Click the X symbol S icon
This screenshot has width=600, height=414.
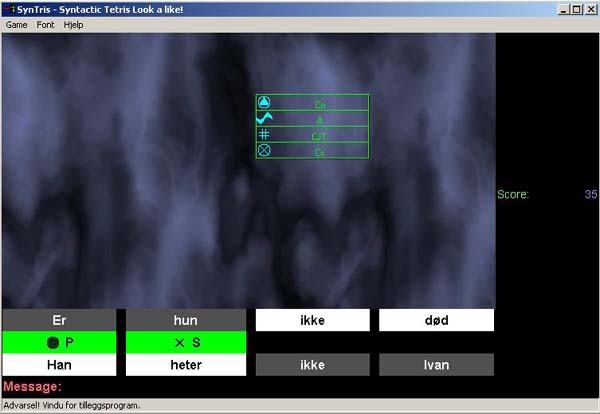(x=180, y=342)
